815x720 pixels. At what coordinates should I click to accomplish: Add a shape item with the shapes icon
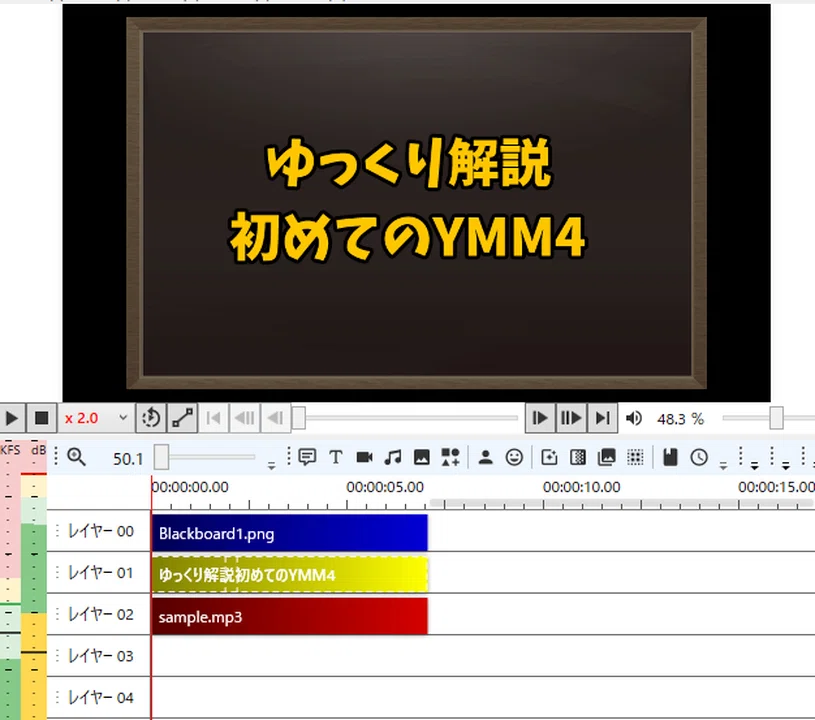click(451, 457)
